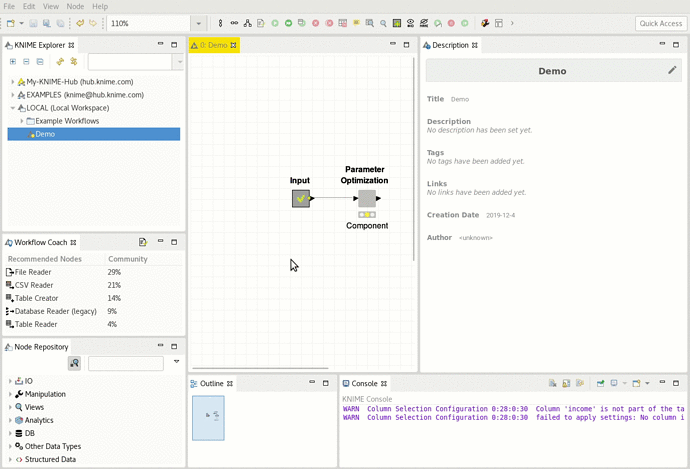Click the Redo arrow icon

click(93, 23)
